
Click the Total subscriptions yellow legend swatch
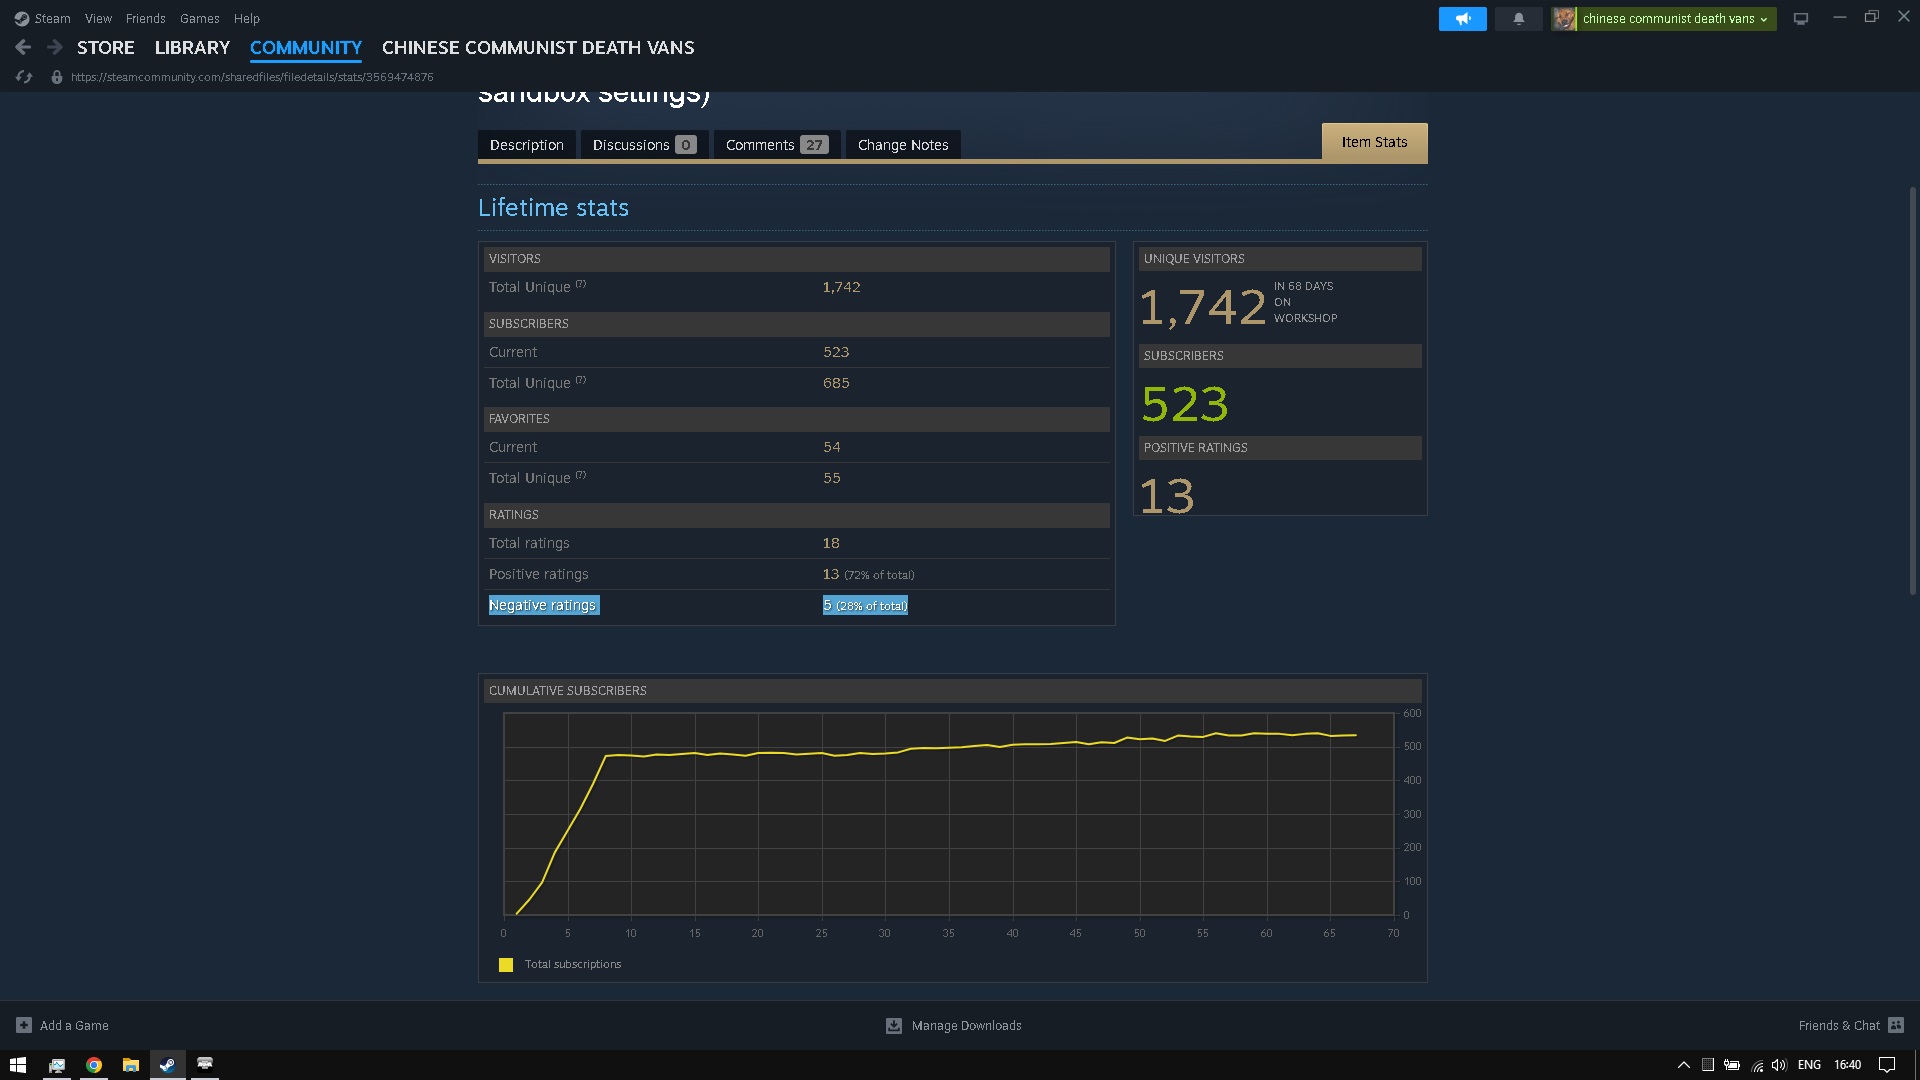pyautogui.click(x=506, y=965)
